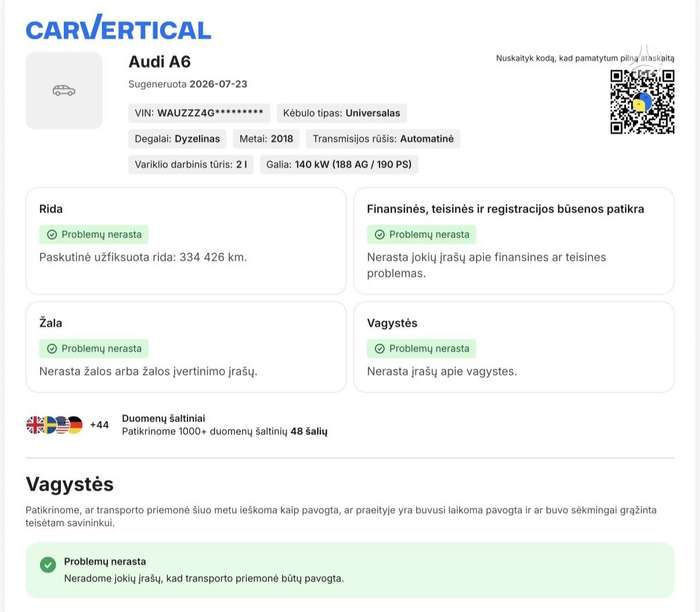Click the QR code for full report
The width and height of the screenshot is (700, 612).
click(x=642, y=102)
